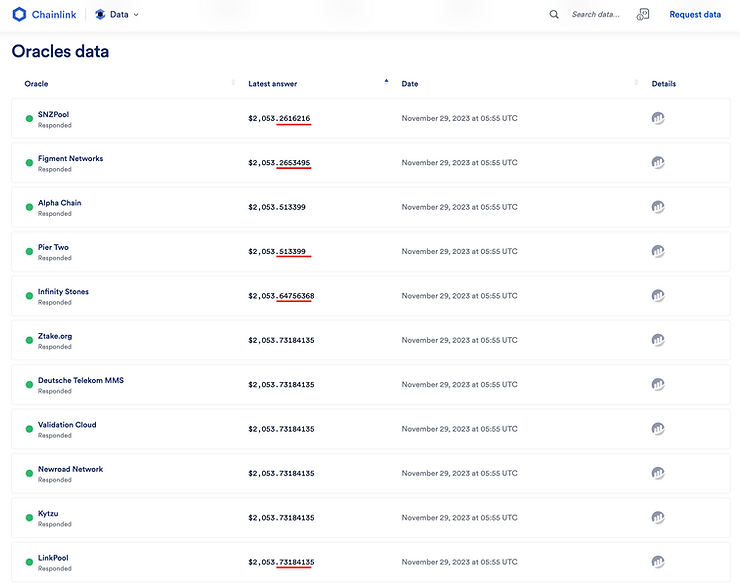Open details chart icon for Newroad Network
Screen dimensions: 740x586
click(x=658, y=473)
